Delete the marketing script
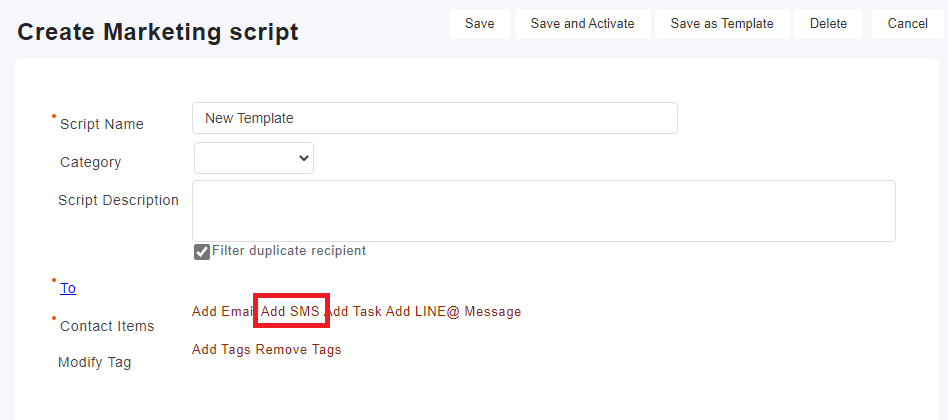948x420 pixels. tap(828, 24)
